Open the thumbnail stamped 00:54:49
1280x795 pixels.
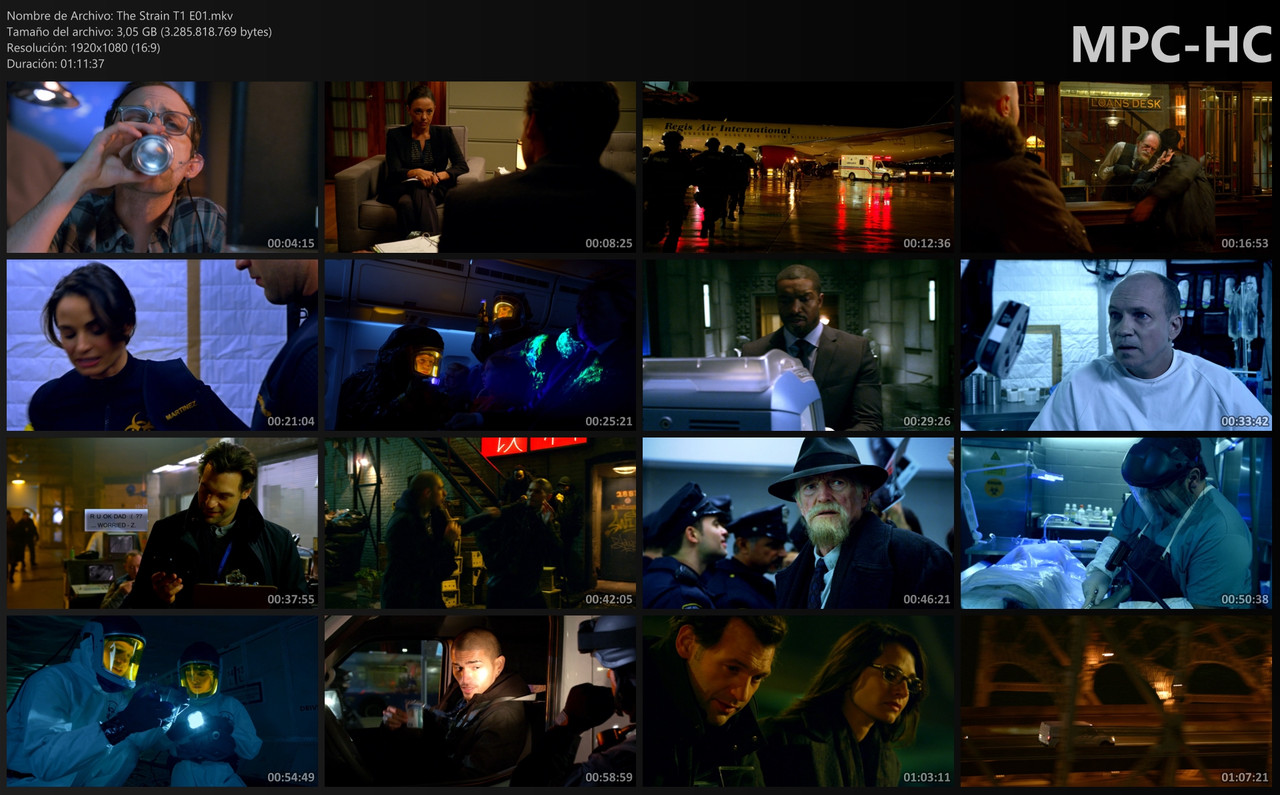point(163,701)
